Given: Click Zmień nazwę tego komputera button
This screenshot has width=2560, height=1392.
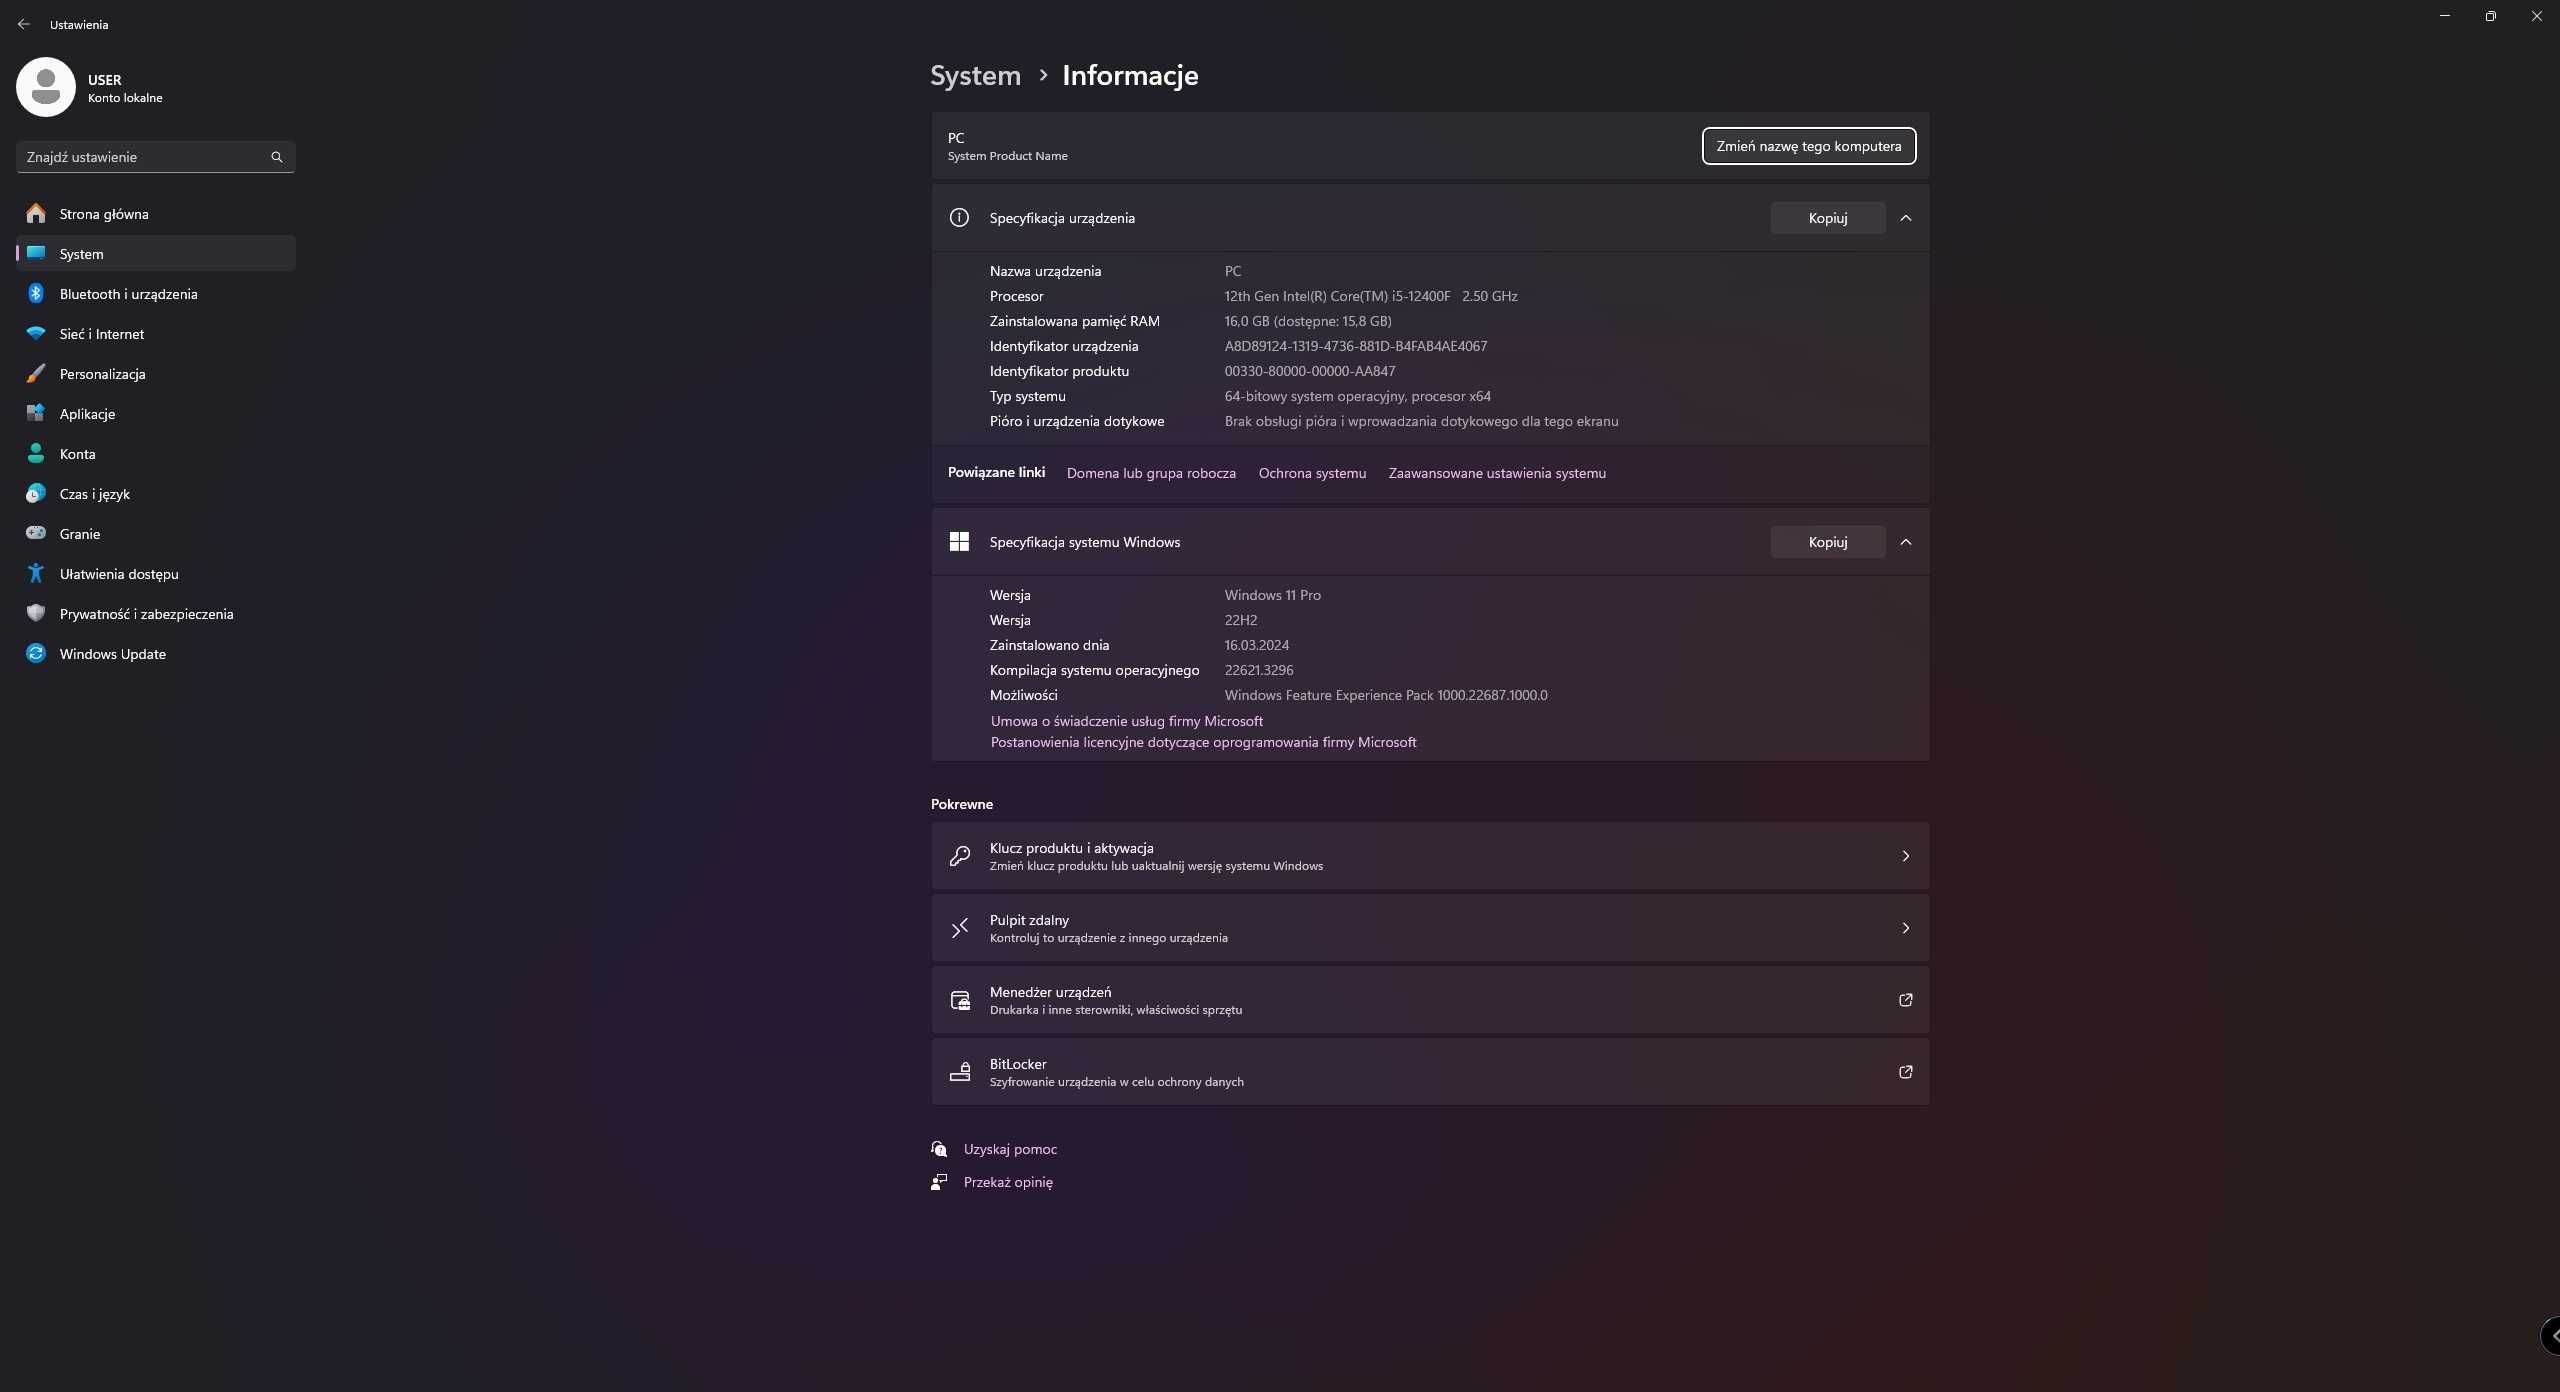Looking at the screenshot, I should (1808, 146).
